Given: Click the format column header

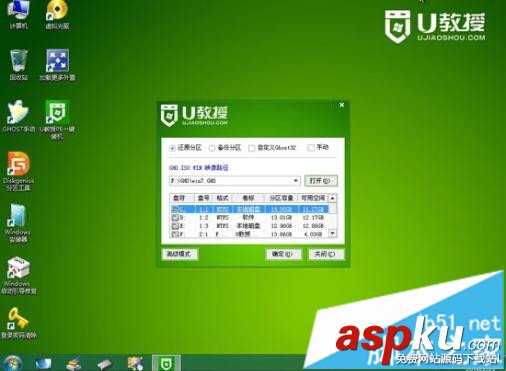Looking at the screenshot, I should point(222,198).
